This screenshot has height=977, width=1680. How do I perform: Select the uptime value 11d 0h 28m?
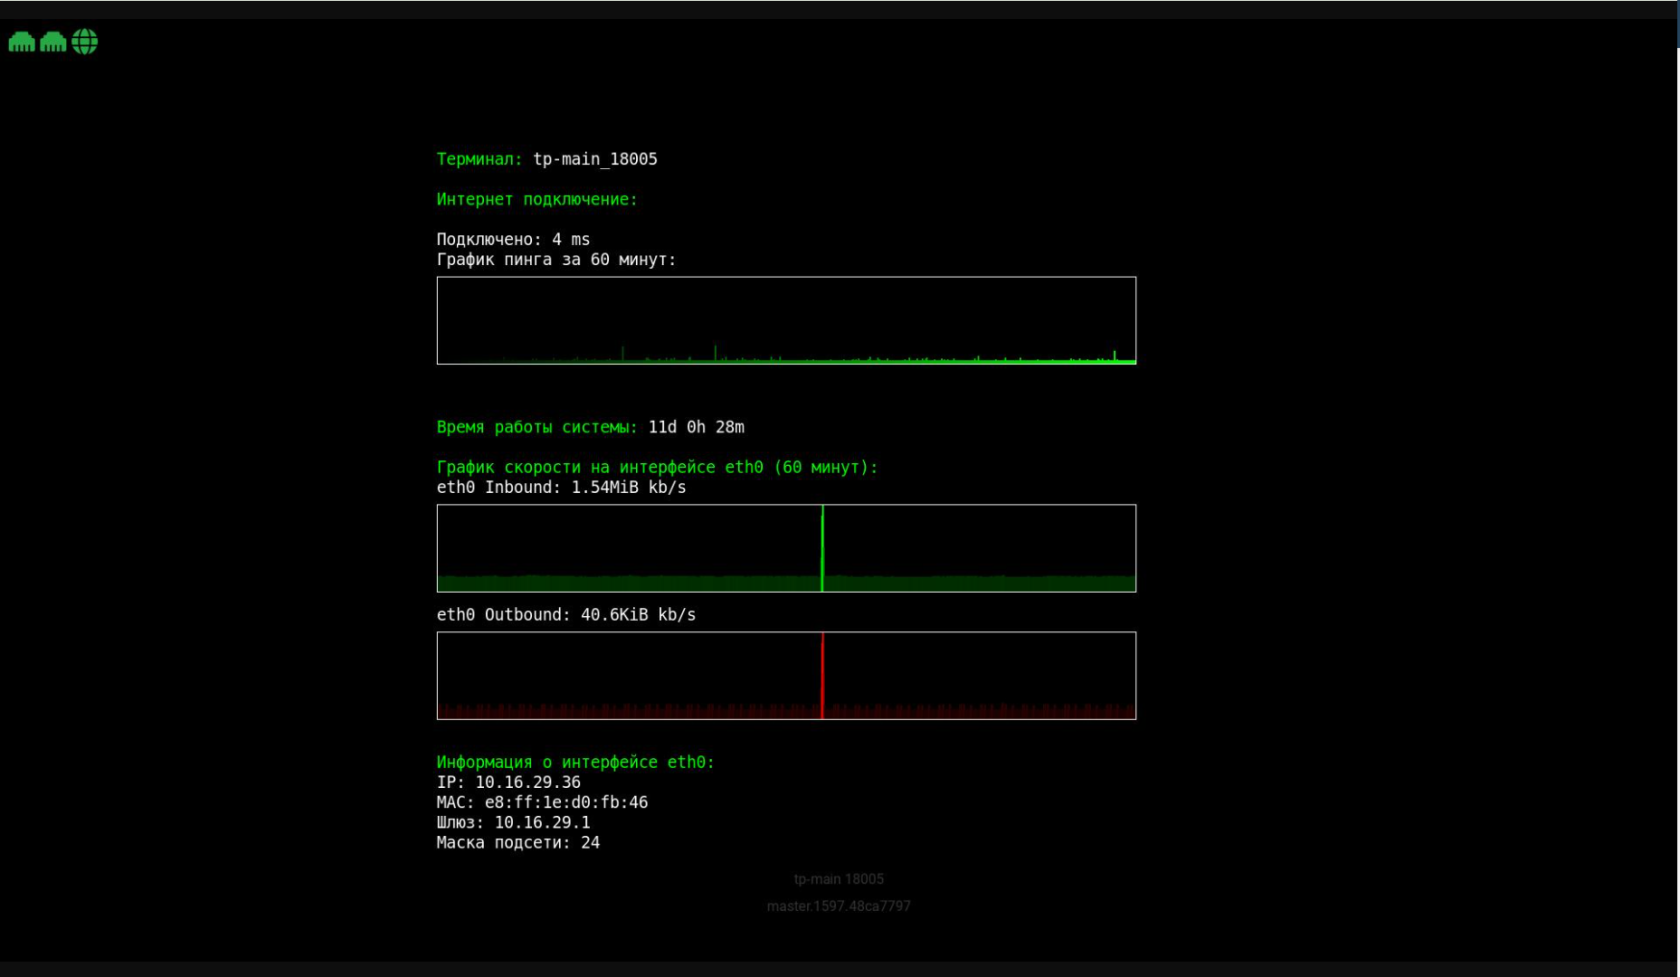point(696,427)
